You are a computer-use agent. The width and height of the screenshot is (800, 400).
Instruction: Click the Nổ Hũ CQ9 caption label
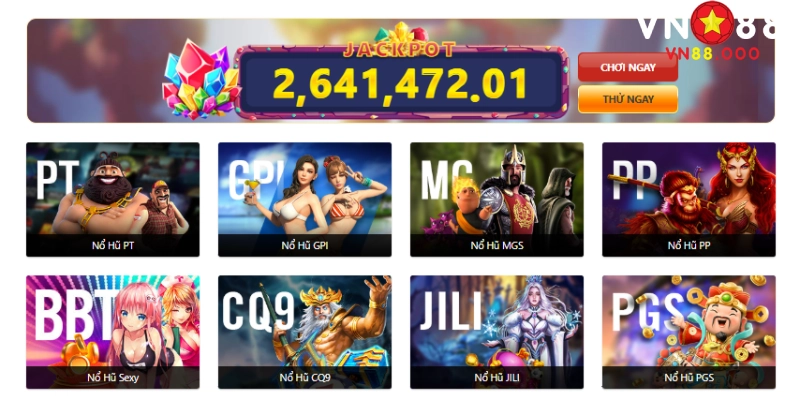tap(305, 378)
